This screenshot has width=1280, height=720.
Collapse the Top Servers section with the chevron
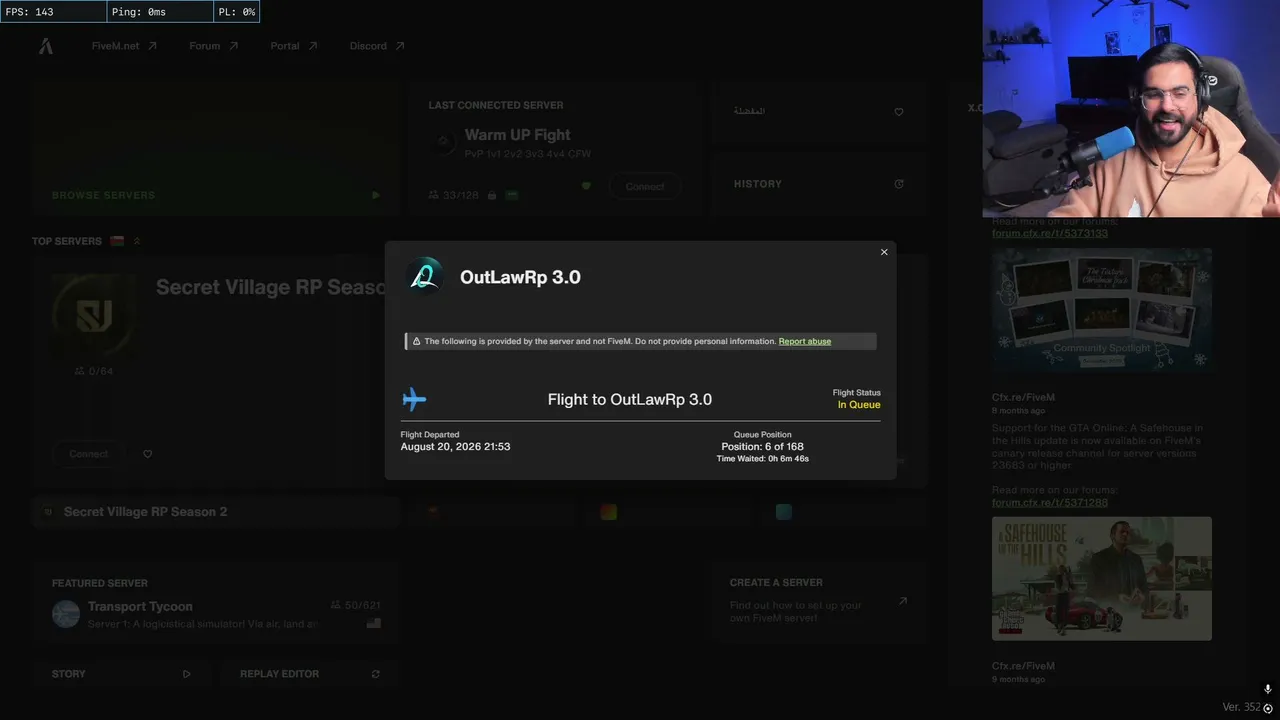coord(137,241)
